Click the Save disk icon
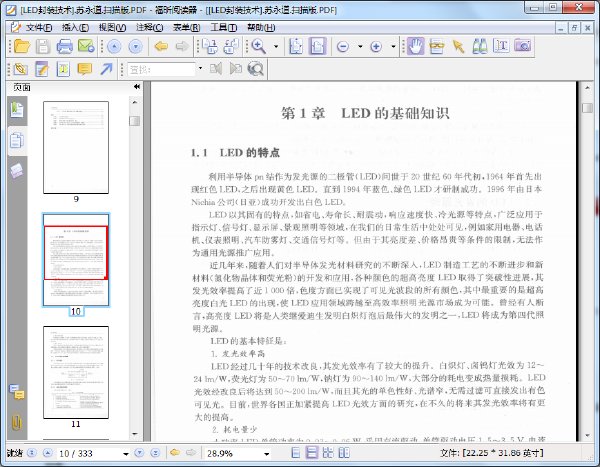This screenshot has width=600, height=467. 43,46
